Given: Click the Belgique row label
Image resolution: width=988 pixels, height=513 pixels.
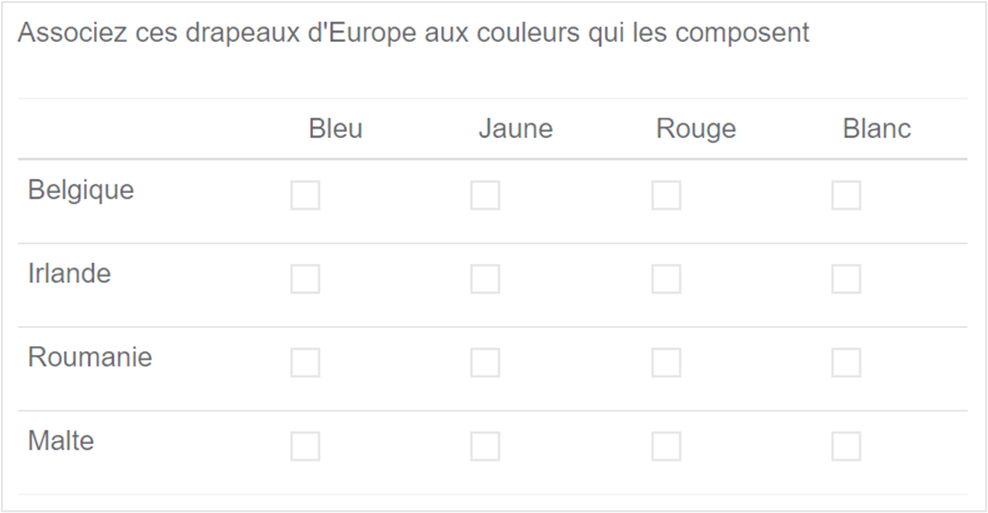Looking at the screenshot, I should 81,190.
